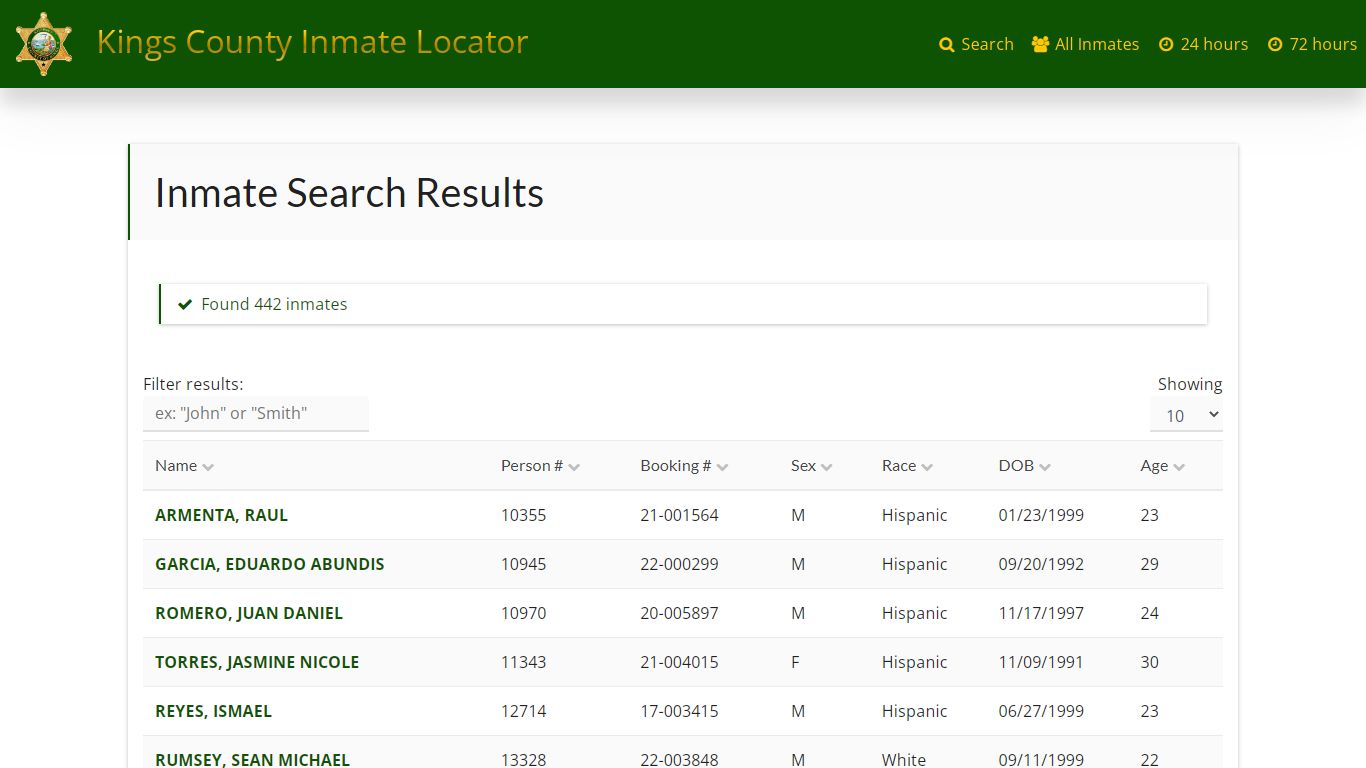Click the F sex value for Jasmine Torres
Screen dimensions: 1366x768
click(x=795, y=662)
